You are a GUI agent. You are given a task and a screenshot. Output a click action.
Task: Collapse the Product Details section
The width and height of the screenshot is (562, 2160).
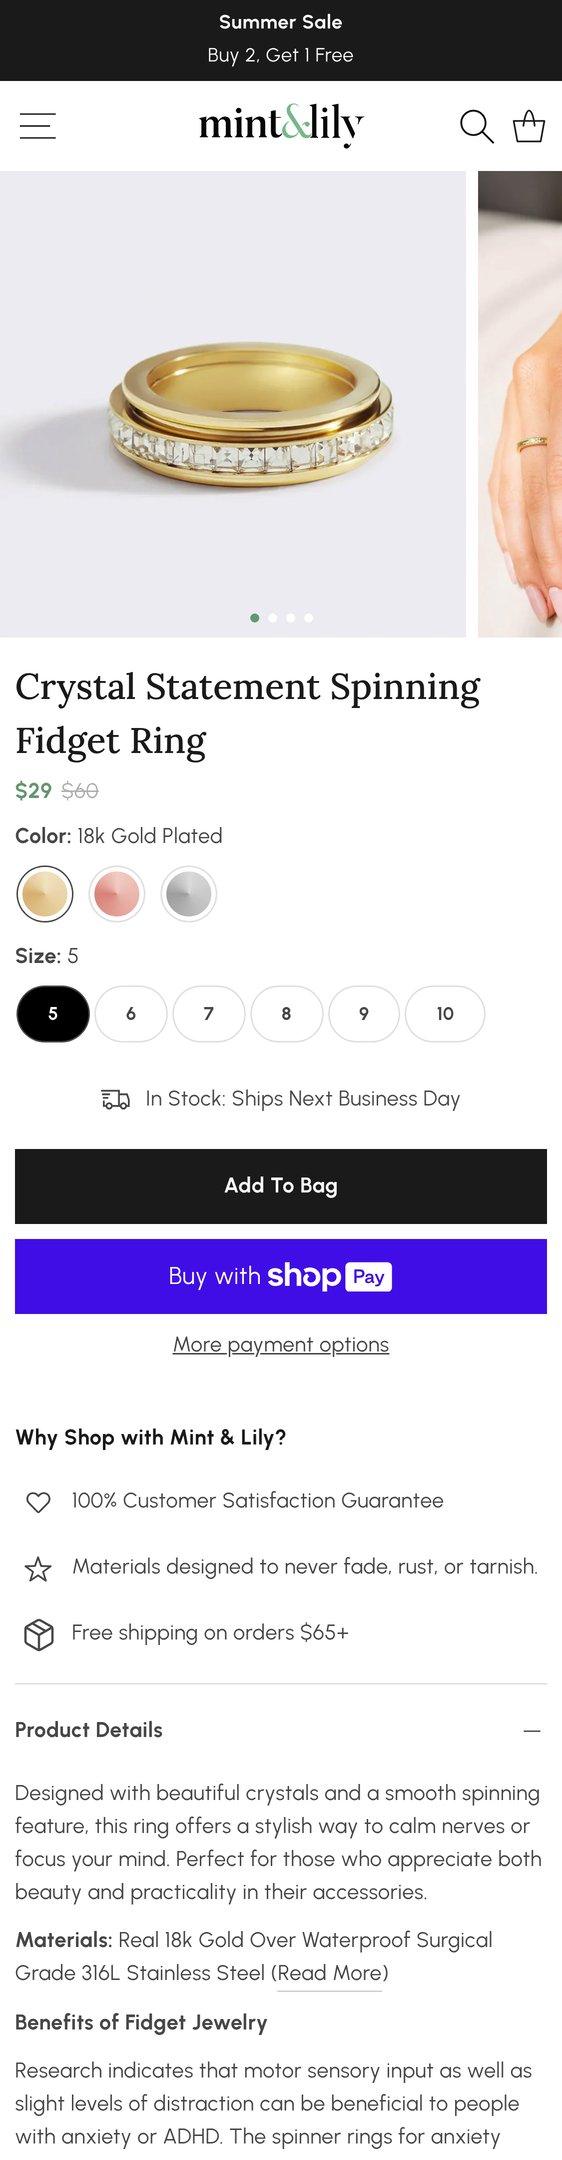531,1731
